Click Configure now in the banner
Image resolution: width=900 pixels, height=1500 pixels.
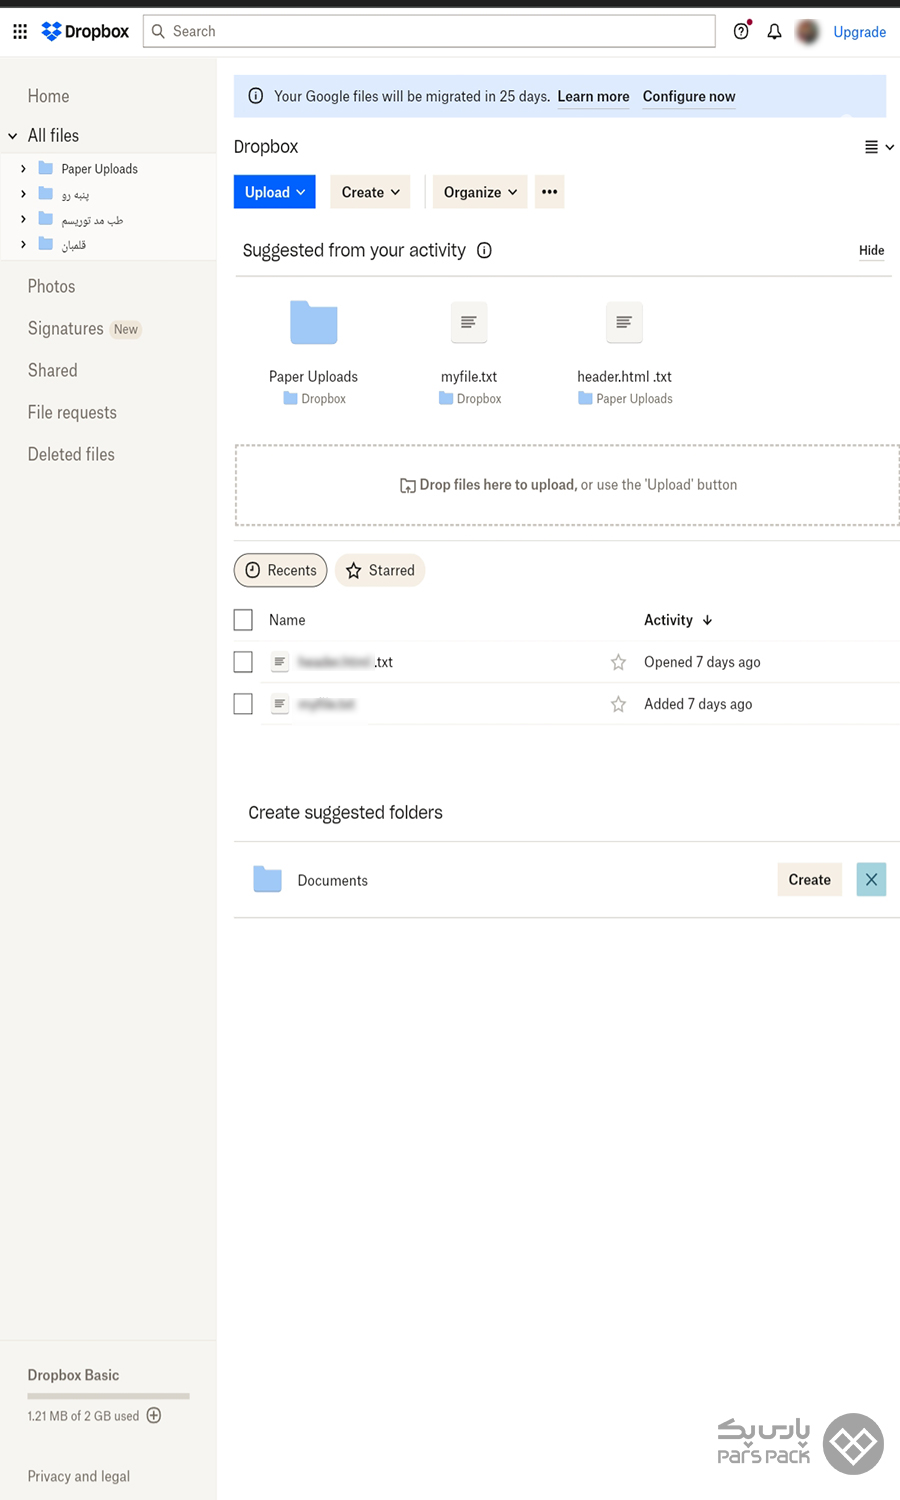[x=689, y=97]
